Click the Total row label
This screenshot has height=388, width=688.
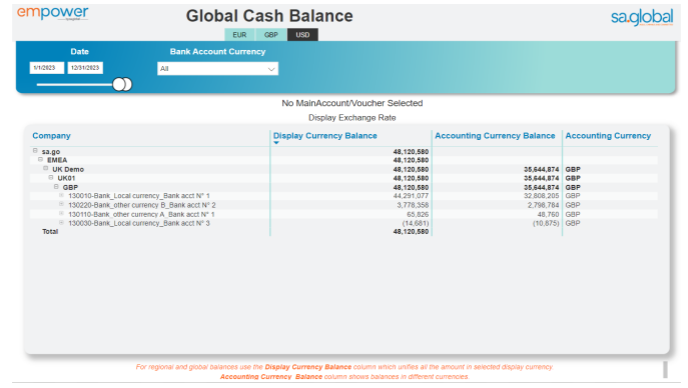pyautogui.click(x=50, y=231)
